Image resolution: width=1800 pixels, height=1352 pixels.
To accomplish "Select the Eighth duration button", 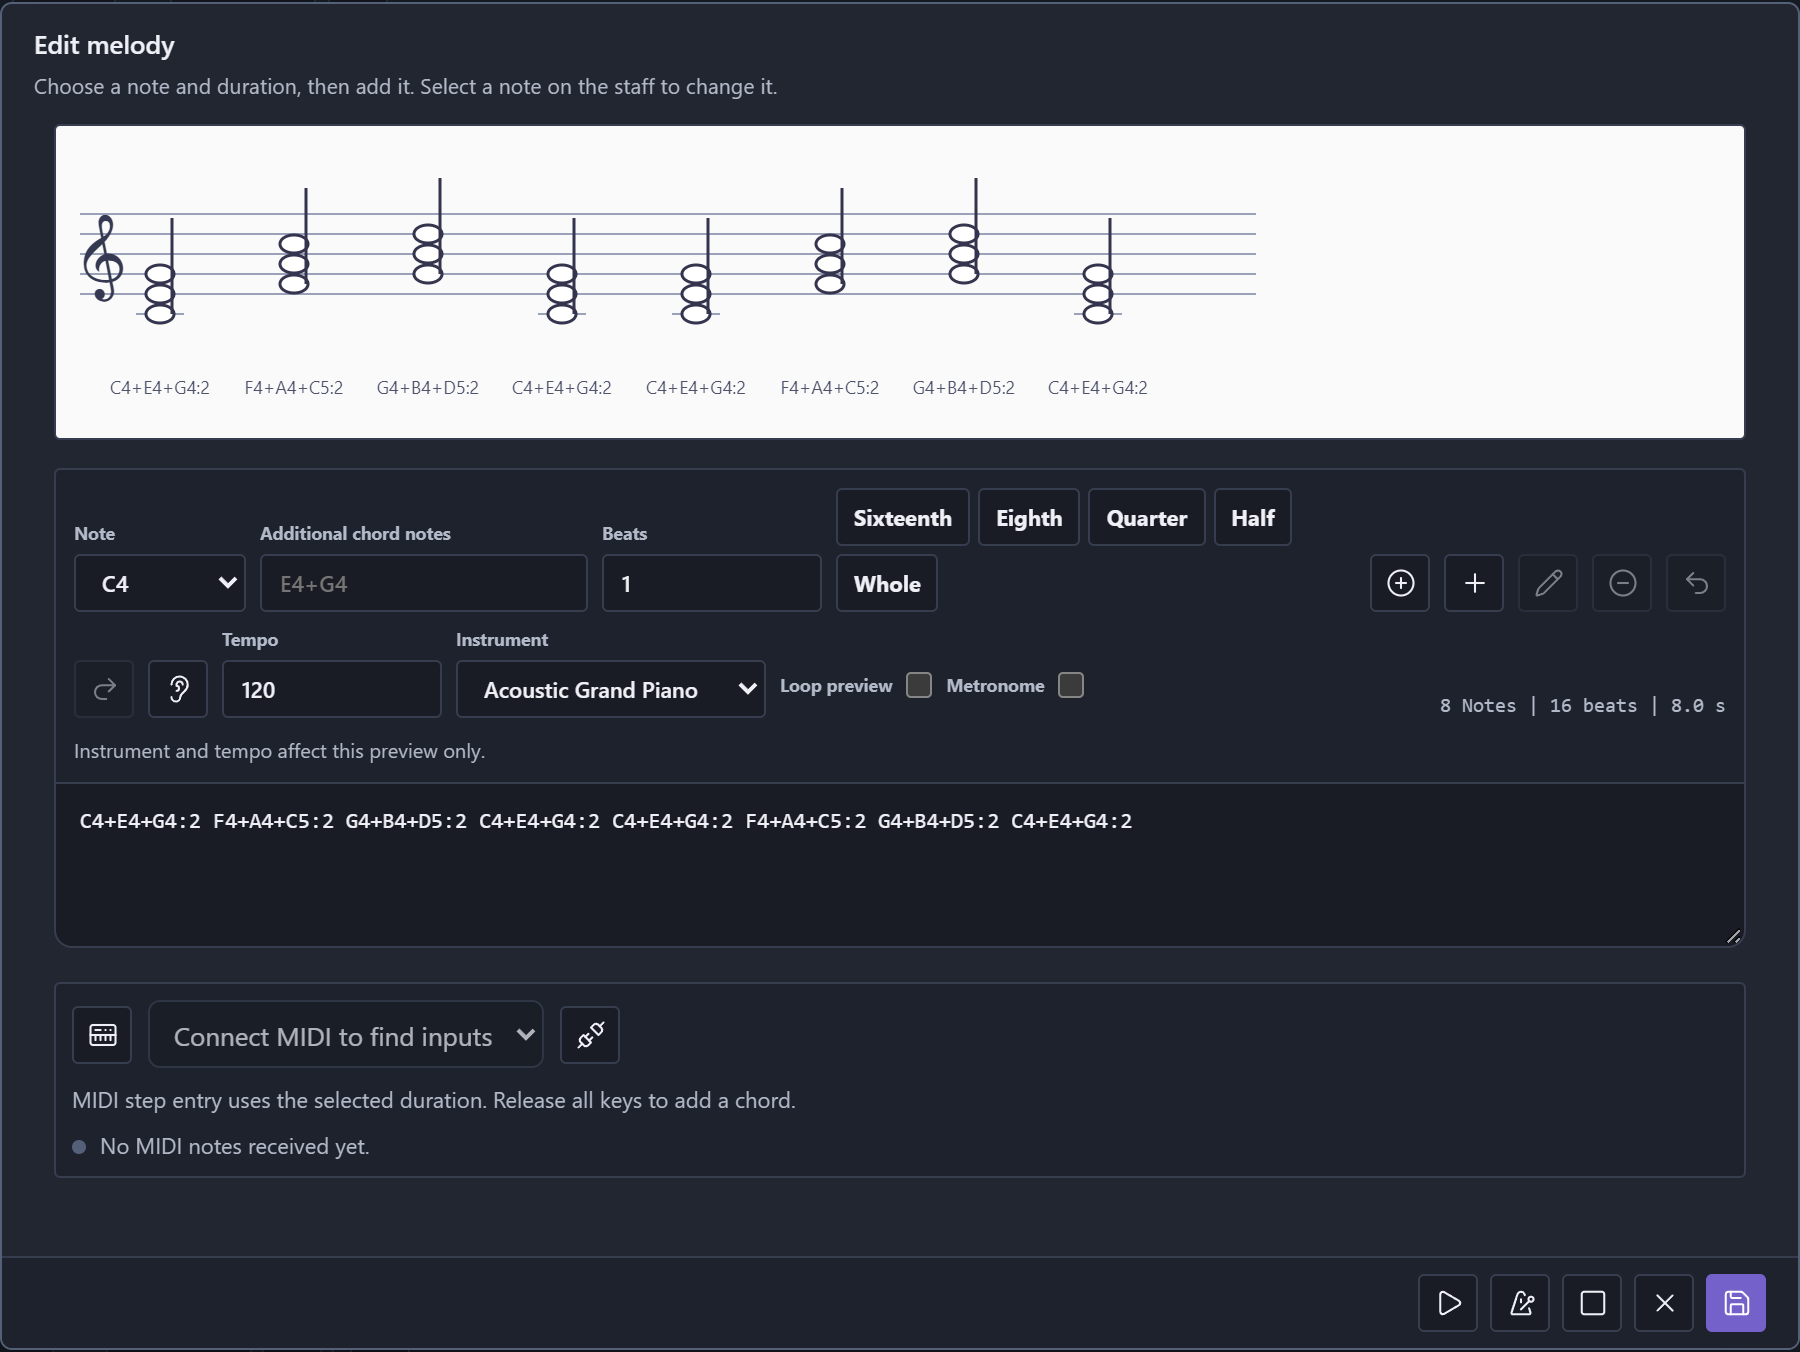I will (1029, 517).
